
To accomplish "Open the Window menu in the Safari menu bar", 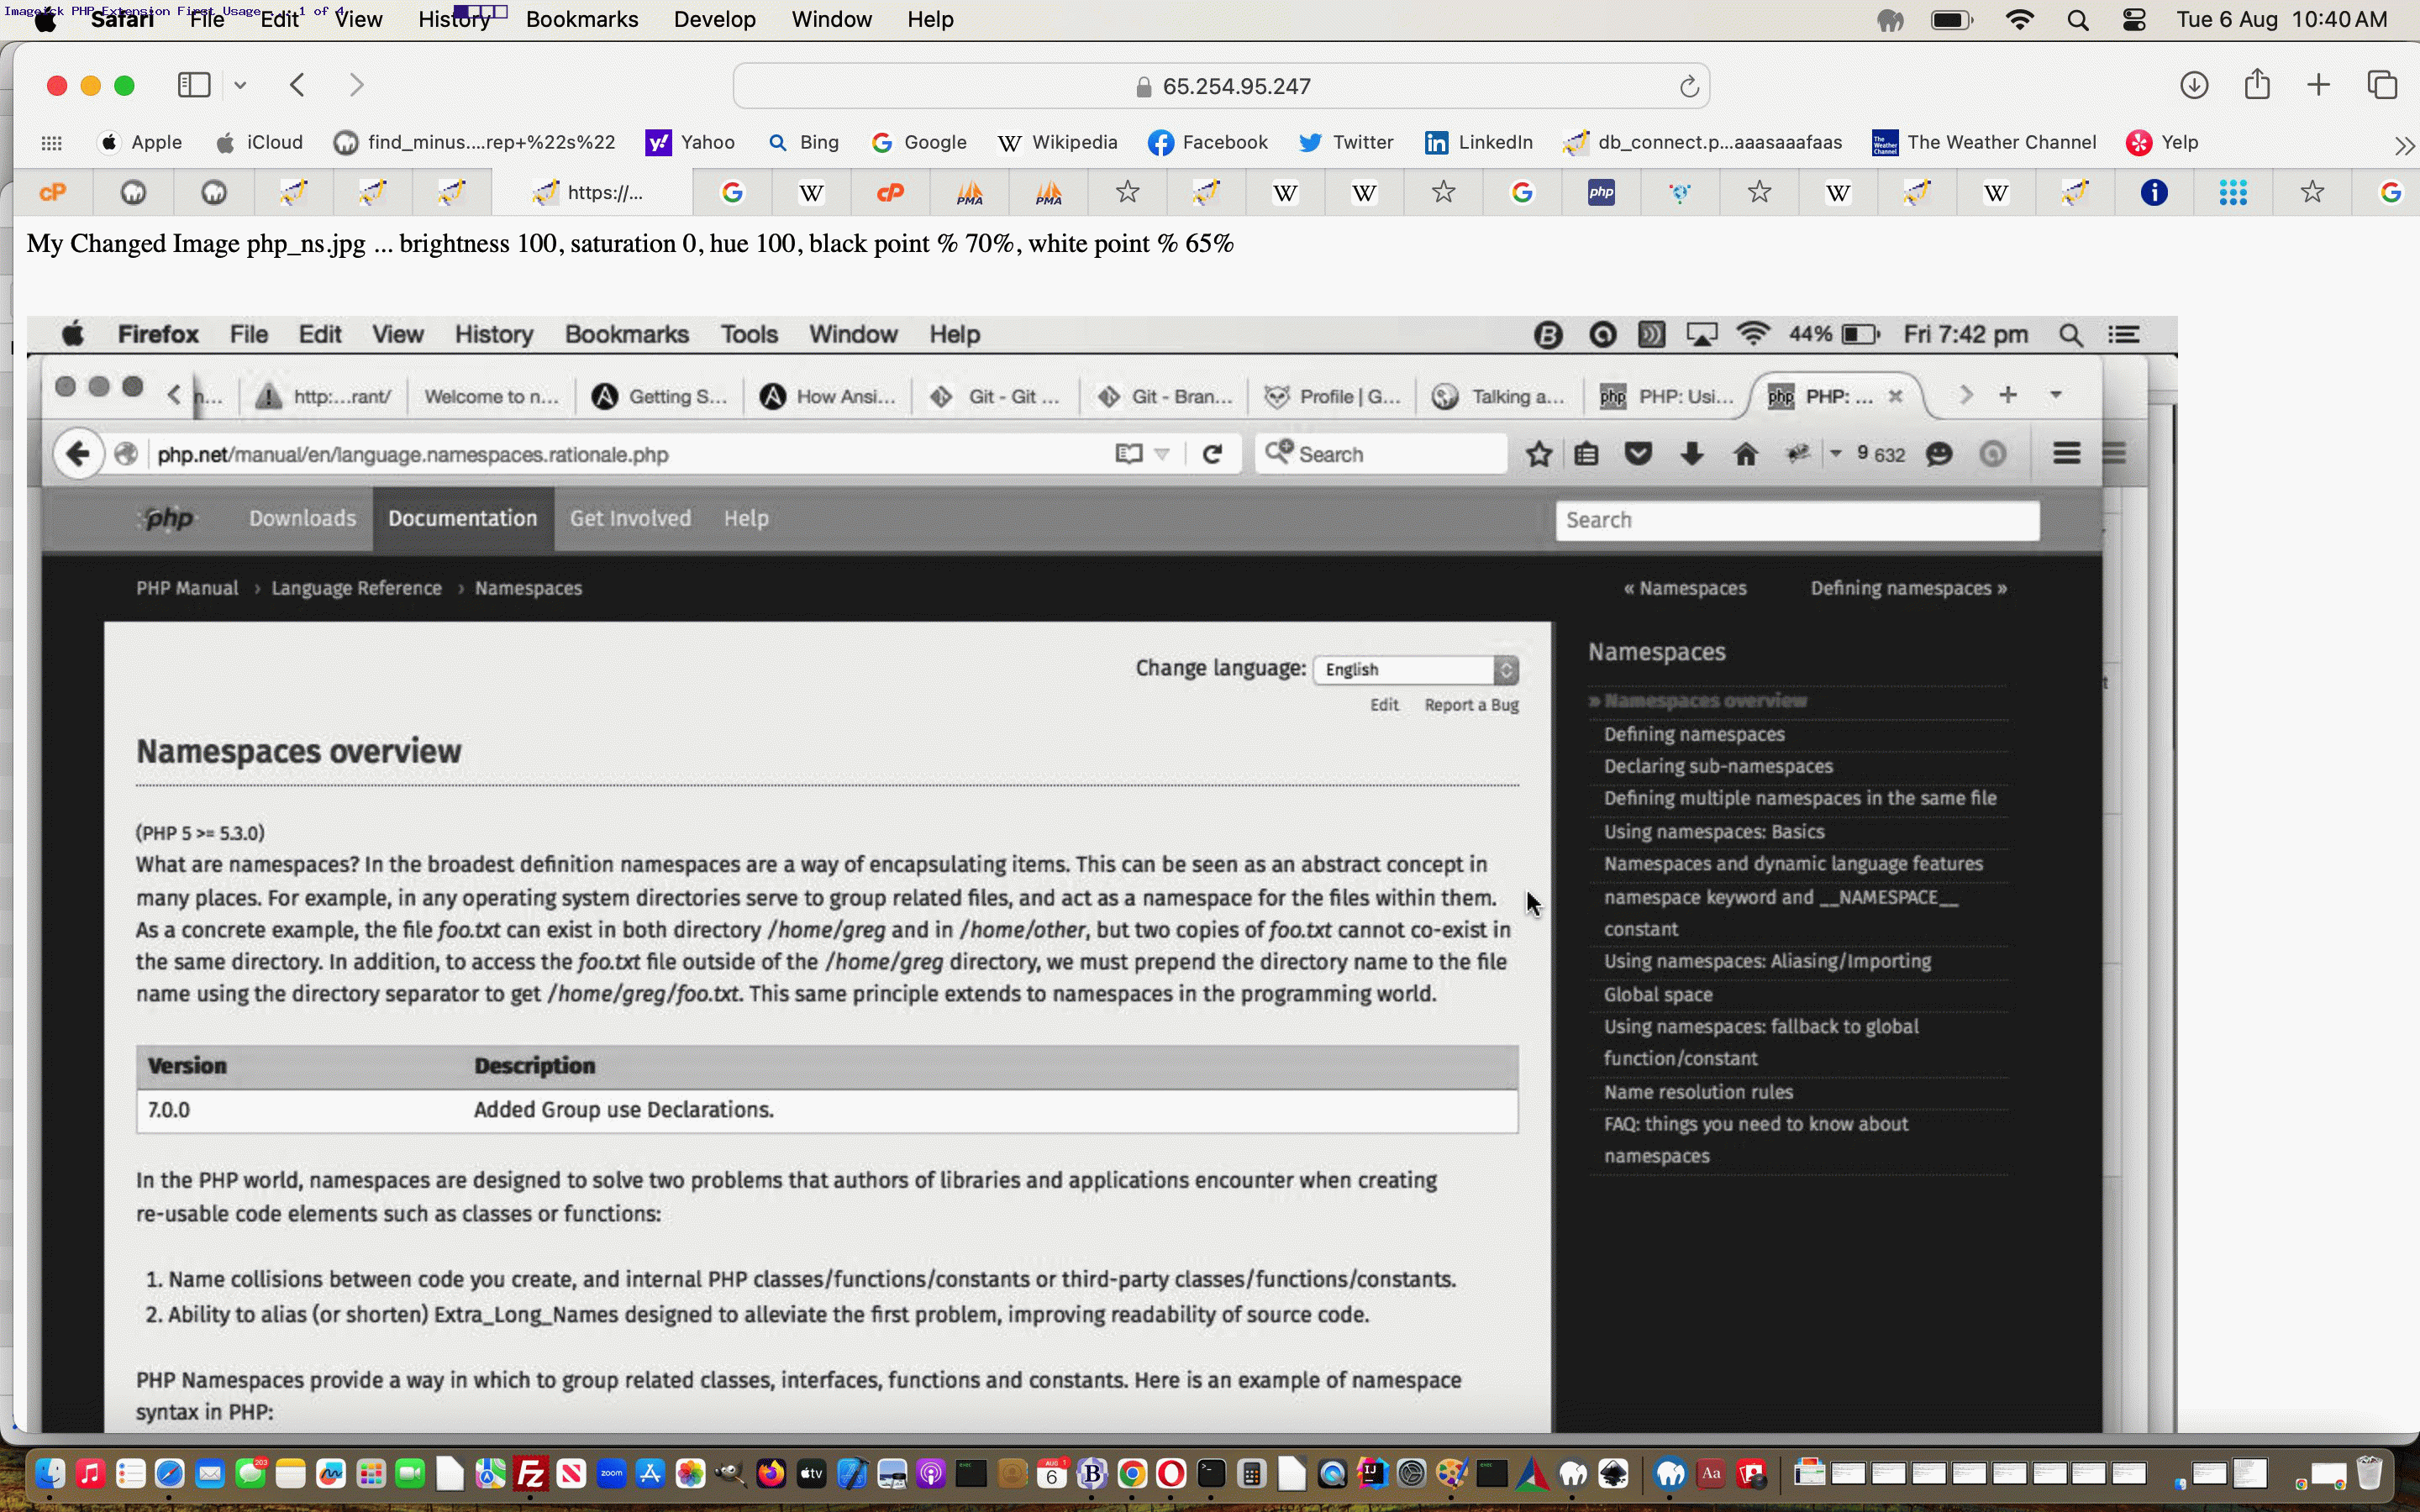I will coord(831,19).
